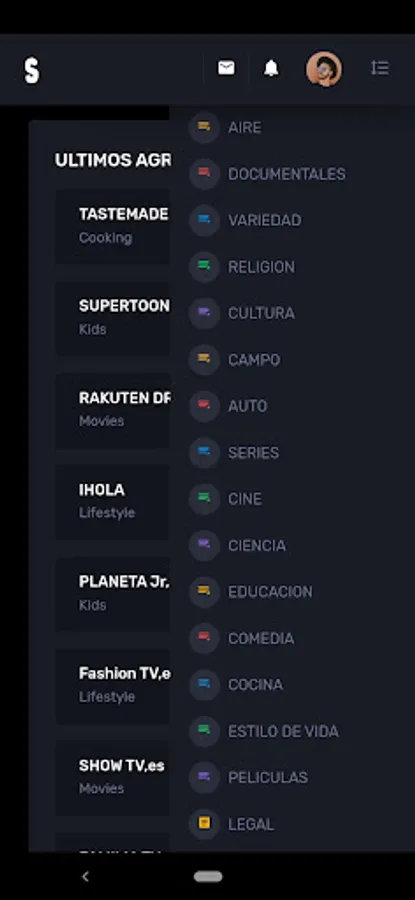Tap the user profile avatar
Screen dimensions: 415x900
pos(324,69)
